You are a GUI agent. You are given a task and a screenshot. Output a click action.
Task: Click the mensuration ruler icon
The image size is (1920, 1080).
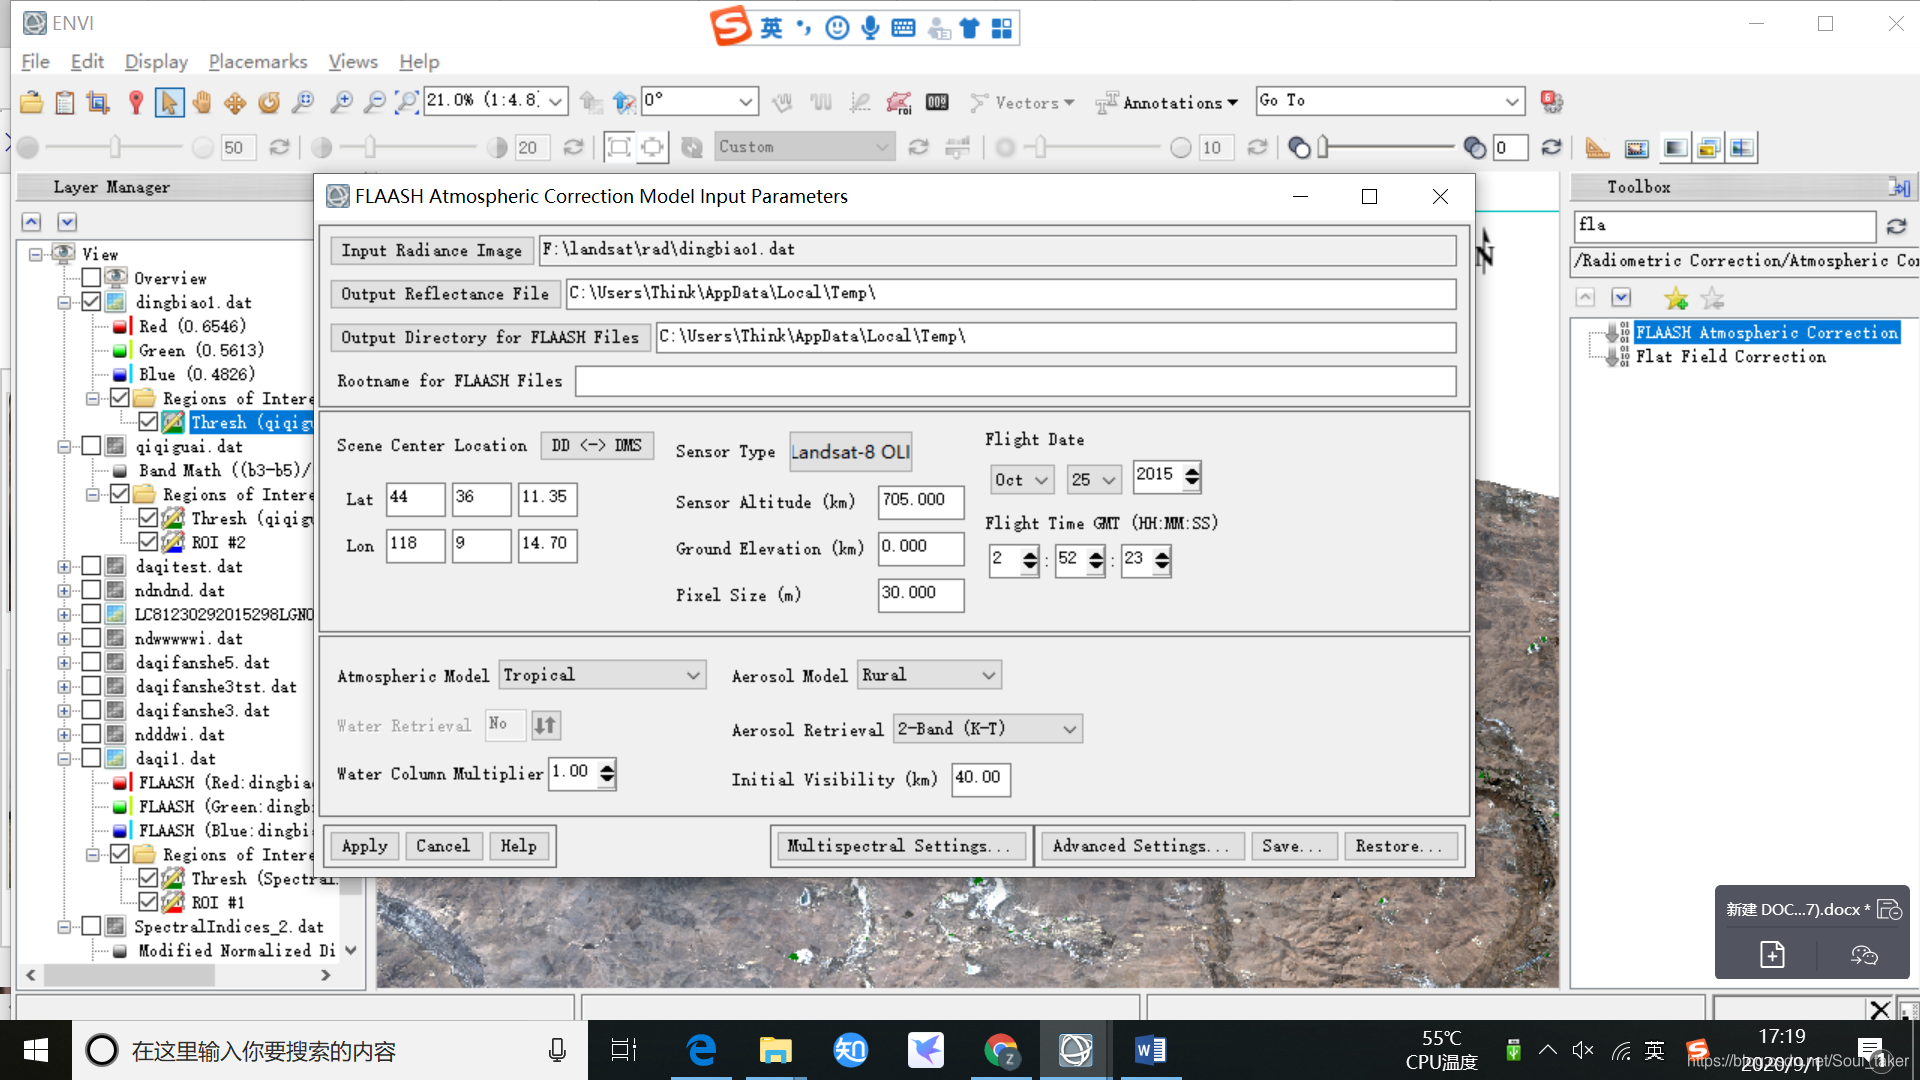pyautogui.click(x=1597, y=148)
